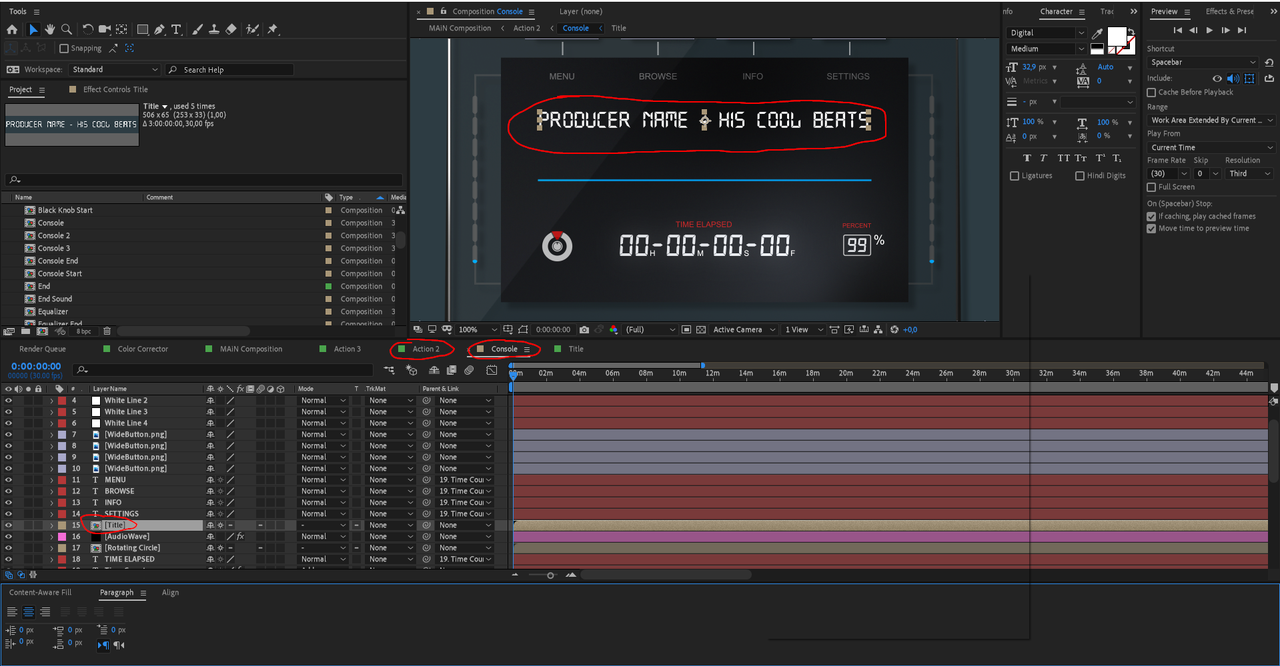The width and height of the screenshot is (1280, 666).
Task: Play the preview
Action: (1210, 30)
